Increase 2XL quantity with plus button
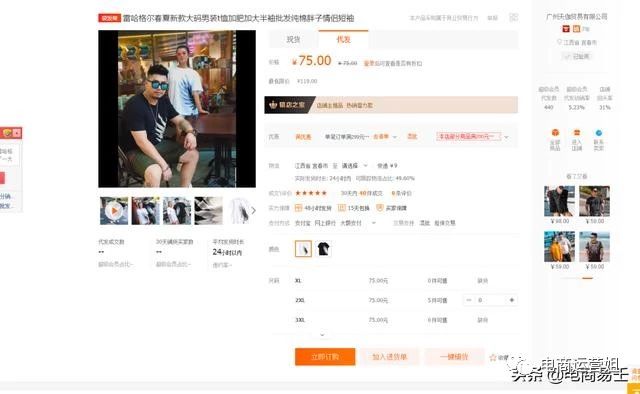640x394 pixels. click(512, 300)
